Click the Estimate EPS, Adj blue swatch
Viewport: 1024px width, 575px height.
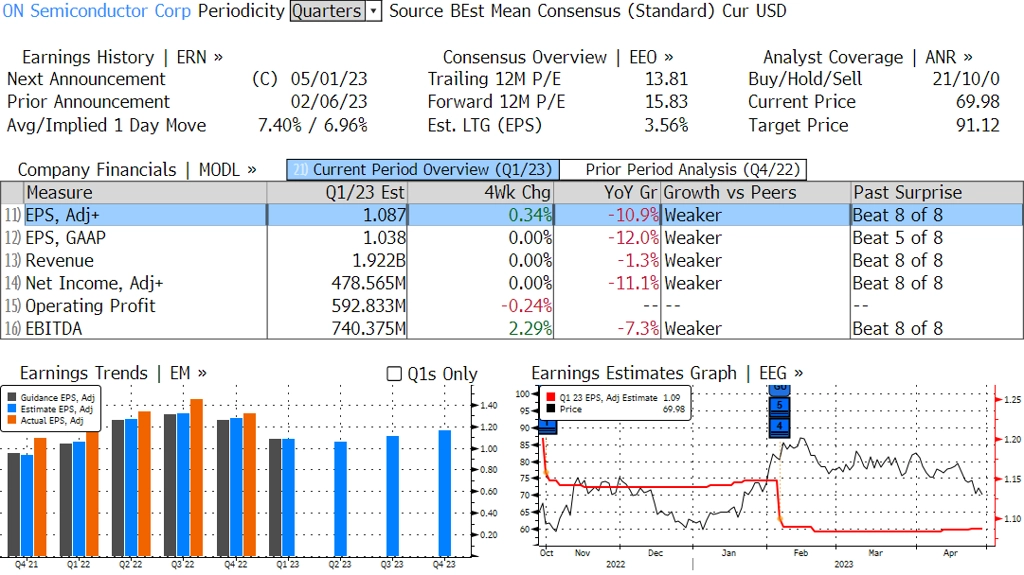pyautogui.click(x=12, y=409)
